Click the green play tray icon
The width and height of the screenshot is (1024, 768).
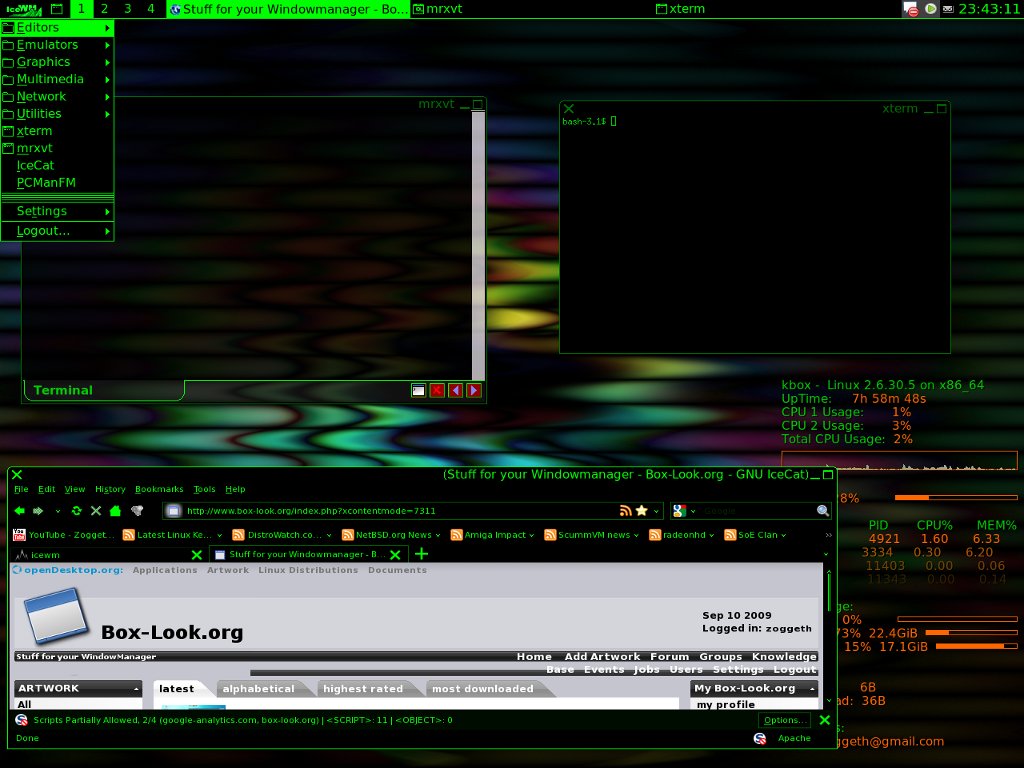(931, 8)
